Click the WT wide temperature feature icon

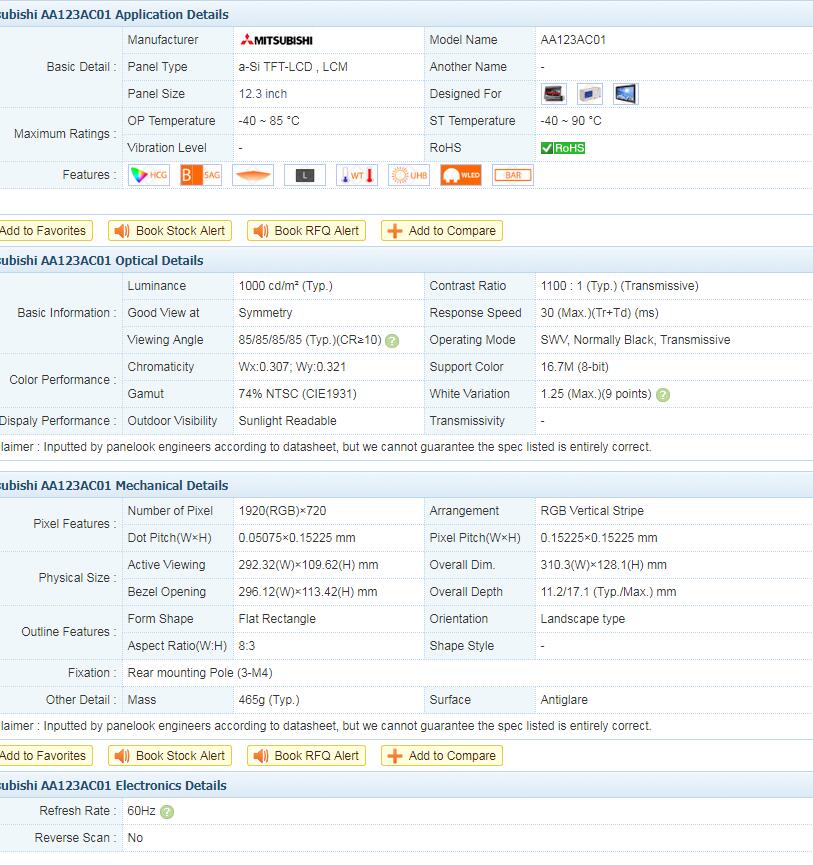[x=357, y=175]
